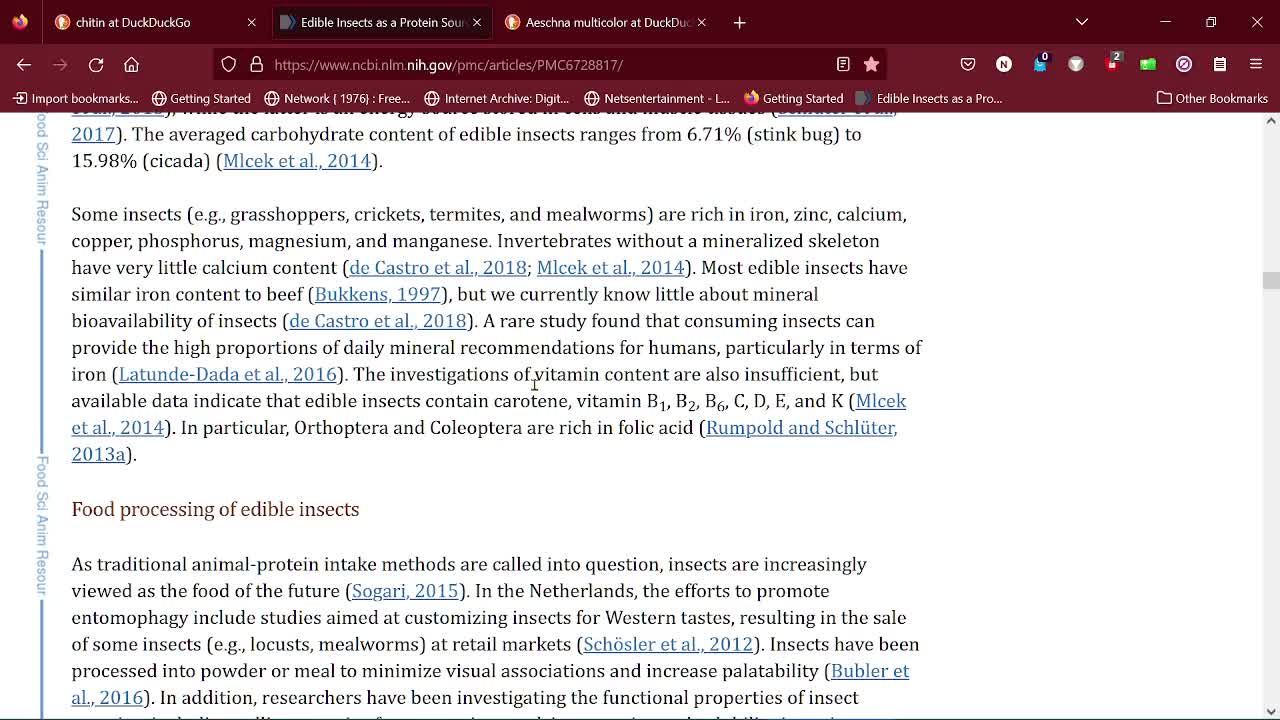Expand the Other Bookmarks folder
The image size is (1280, 720).
(x=1212, y=98)
